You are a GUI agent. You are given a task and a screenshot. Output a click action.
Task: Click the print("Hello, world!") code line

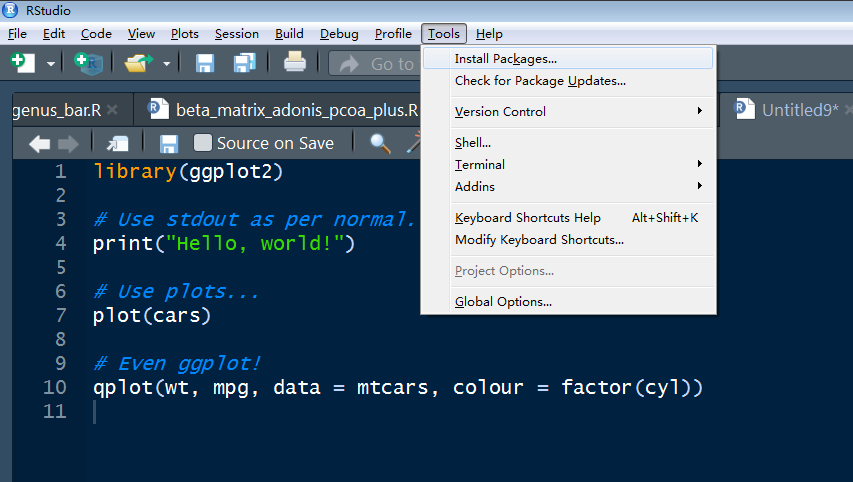pyautogui.click(x=224, y=243)
